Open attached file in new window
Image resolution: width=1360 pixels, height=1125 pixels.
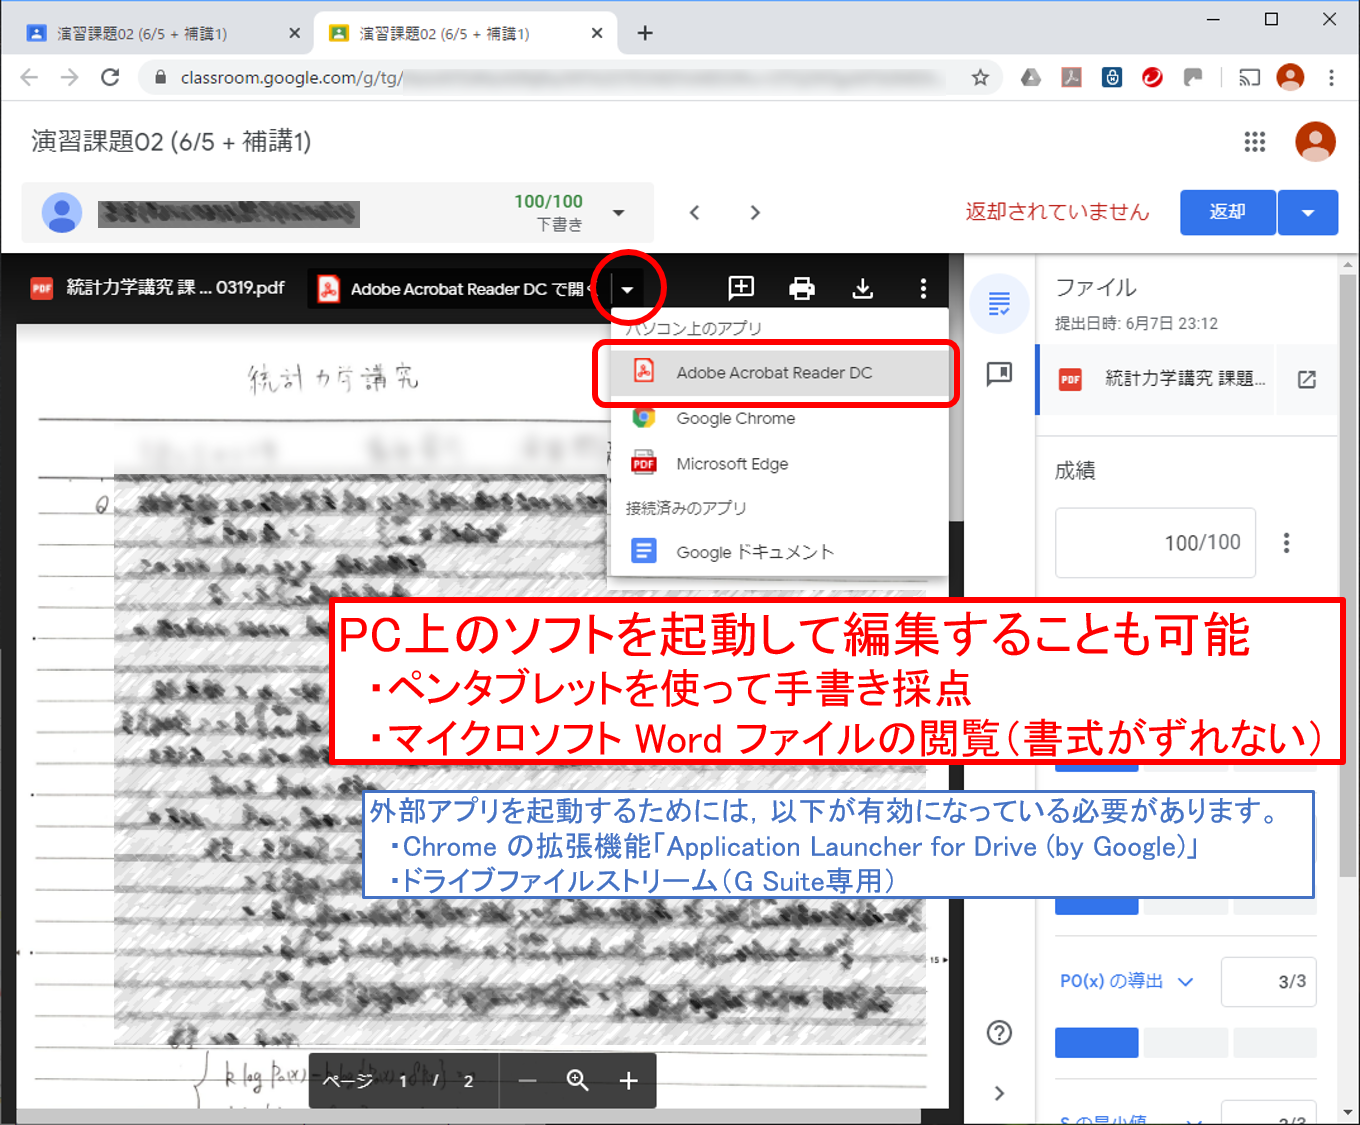click(1306, 379)
